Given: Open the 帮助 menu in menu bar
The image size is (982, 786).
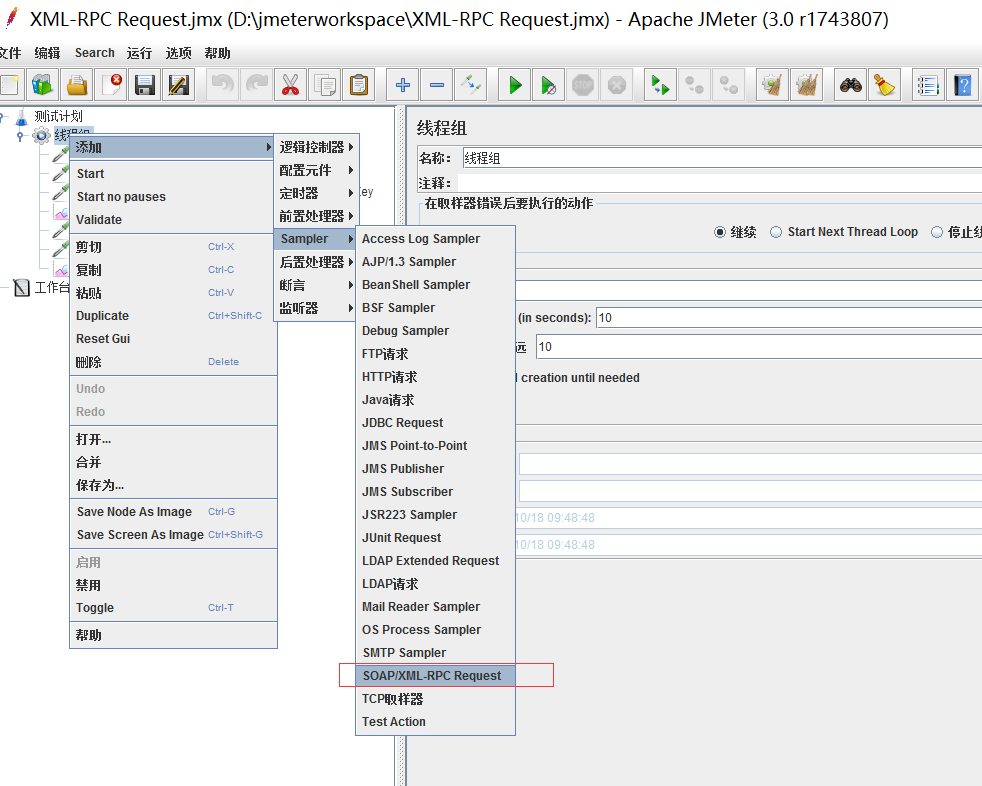Looking at the screenshot, I should 217,53.
